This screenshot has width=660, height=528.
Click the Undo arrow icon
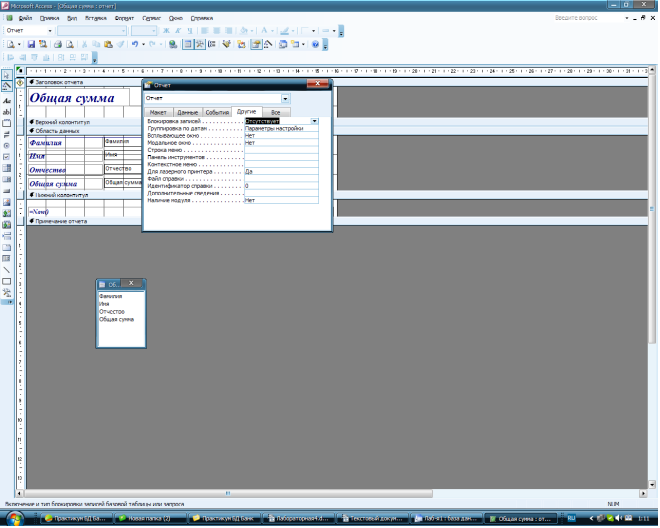[x=135, y=44]
